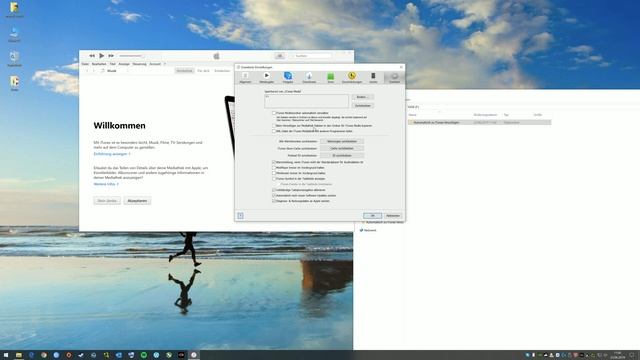Image resolution: width=640 pixels, height=360 pixels.
Task: Open the Weitere Infos link in iTunes
Action: [106, 184]
